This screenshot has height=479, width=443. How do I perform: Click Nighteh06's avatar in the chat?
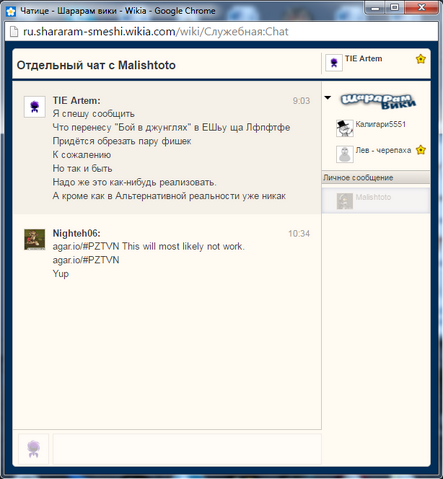click(35, 239)
